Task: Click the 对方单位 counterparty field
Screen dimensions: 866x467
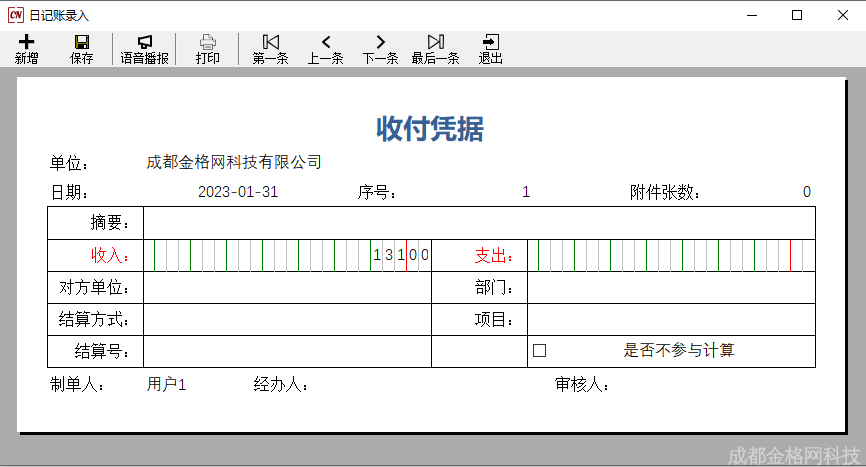Action: click(x=287, y=288)
